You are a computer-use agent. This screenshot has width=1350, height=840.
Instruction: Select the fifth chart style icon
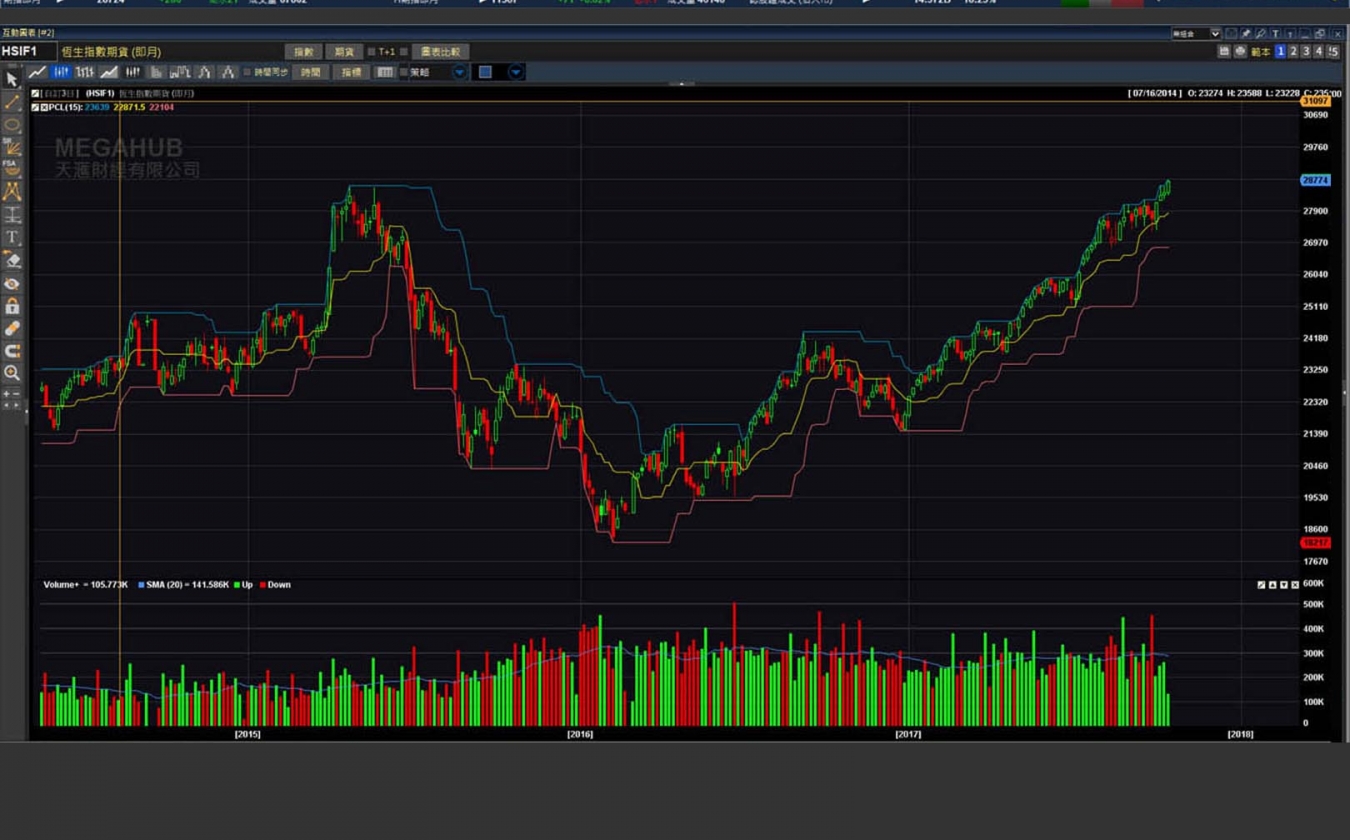click(x=133, y=72)
